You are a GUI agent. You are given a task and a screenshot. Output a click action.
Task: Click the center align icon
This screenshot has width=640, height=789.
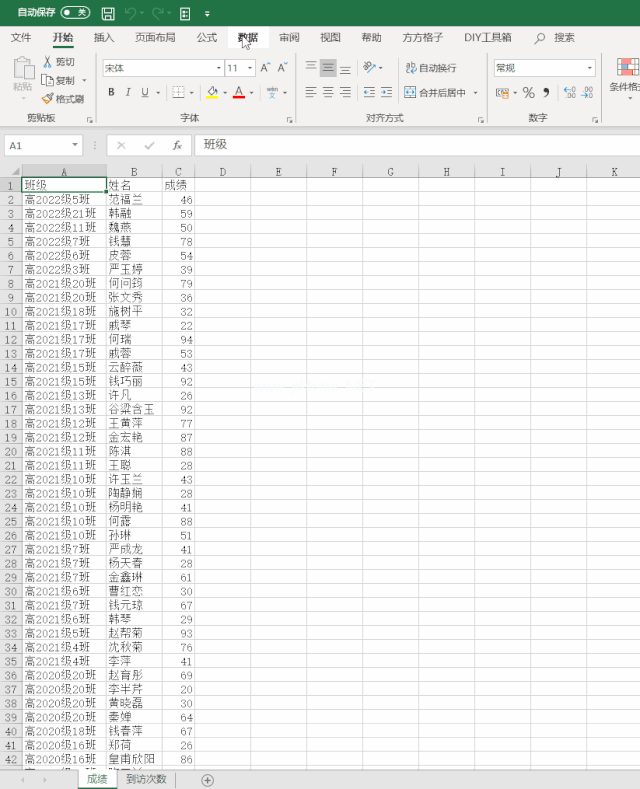pos(328,92)
